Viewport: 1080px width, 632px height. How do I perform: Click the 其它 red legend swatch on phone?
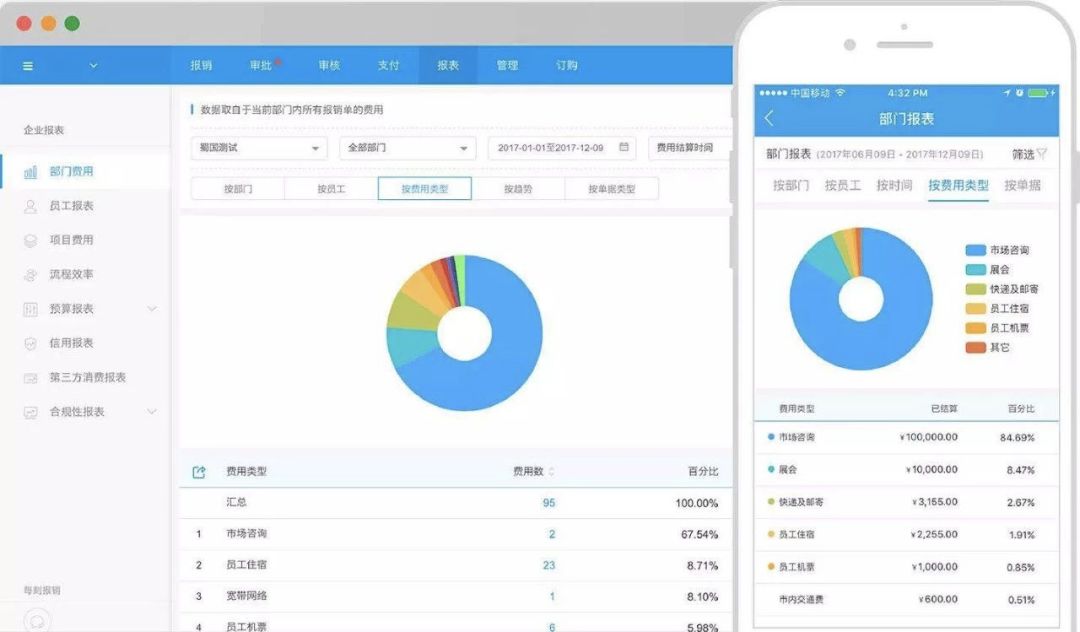[x=975, y=348]
